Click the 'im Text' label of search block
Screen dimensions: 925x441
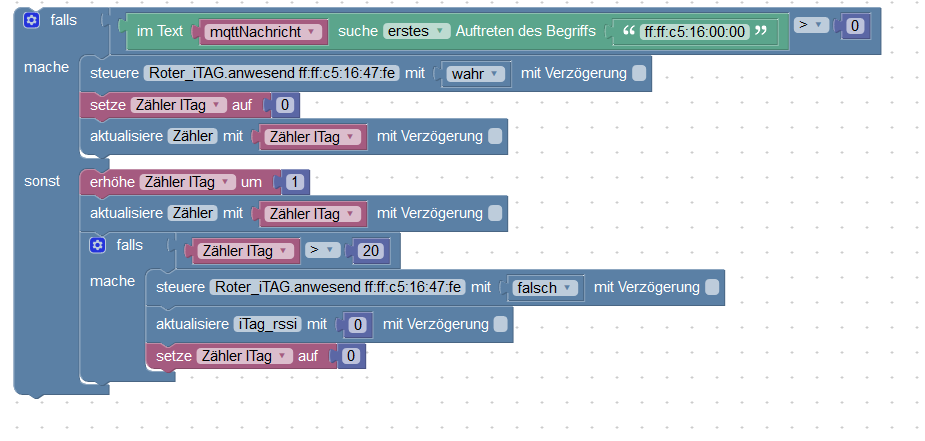(160, 31)
